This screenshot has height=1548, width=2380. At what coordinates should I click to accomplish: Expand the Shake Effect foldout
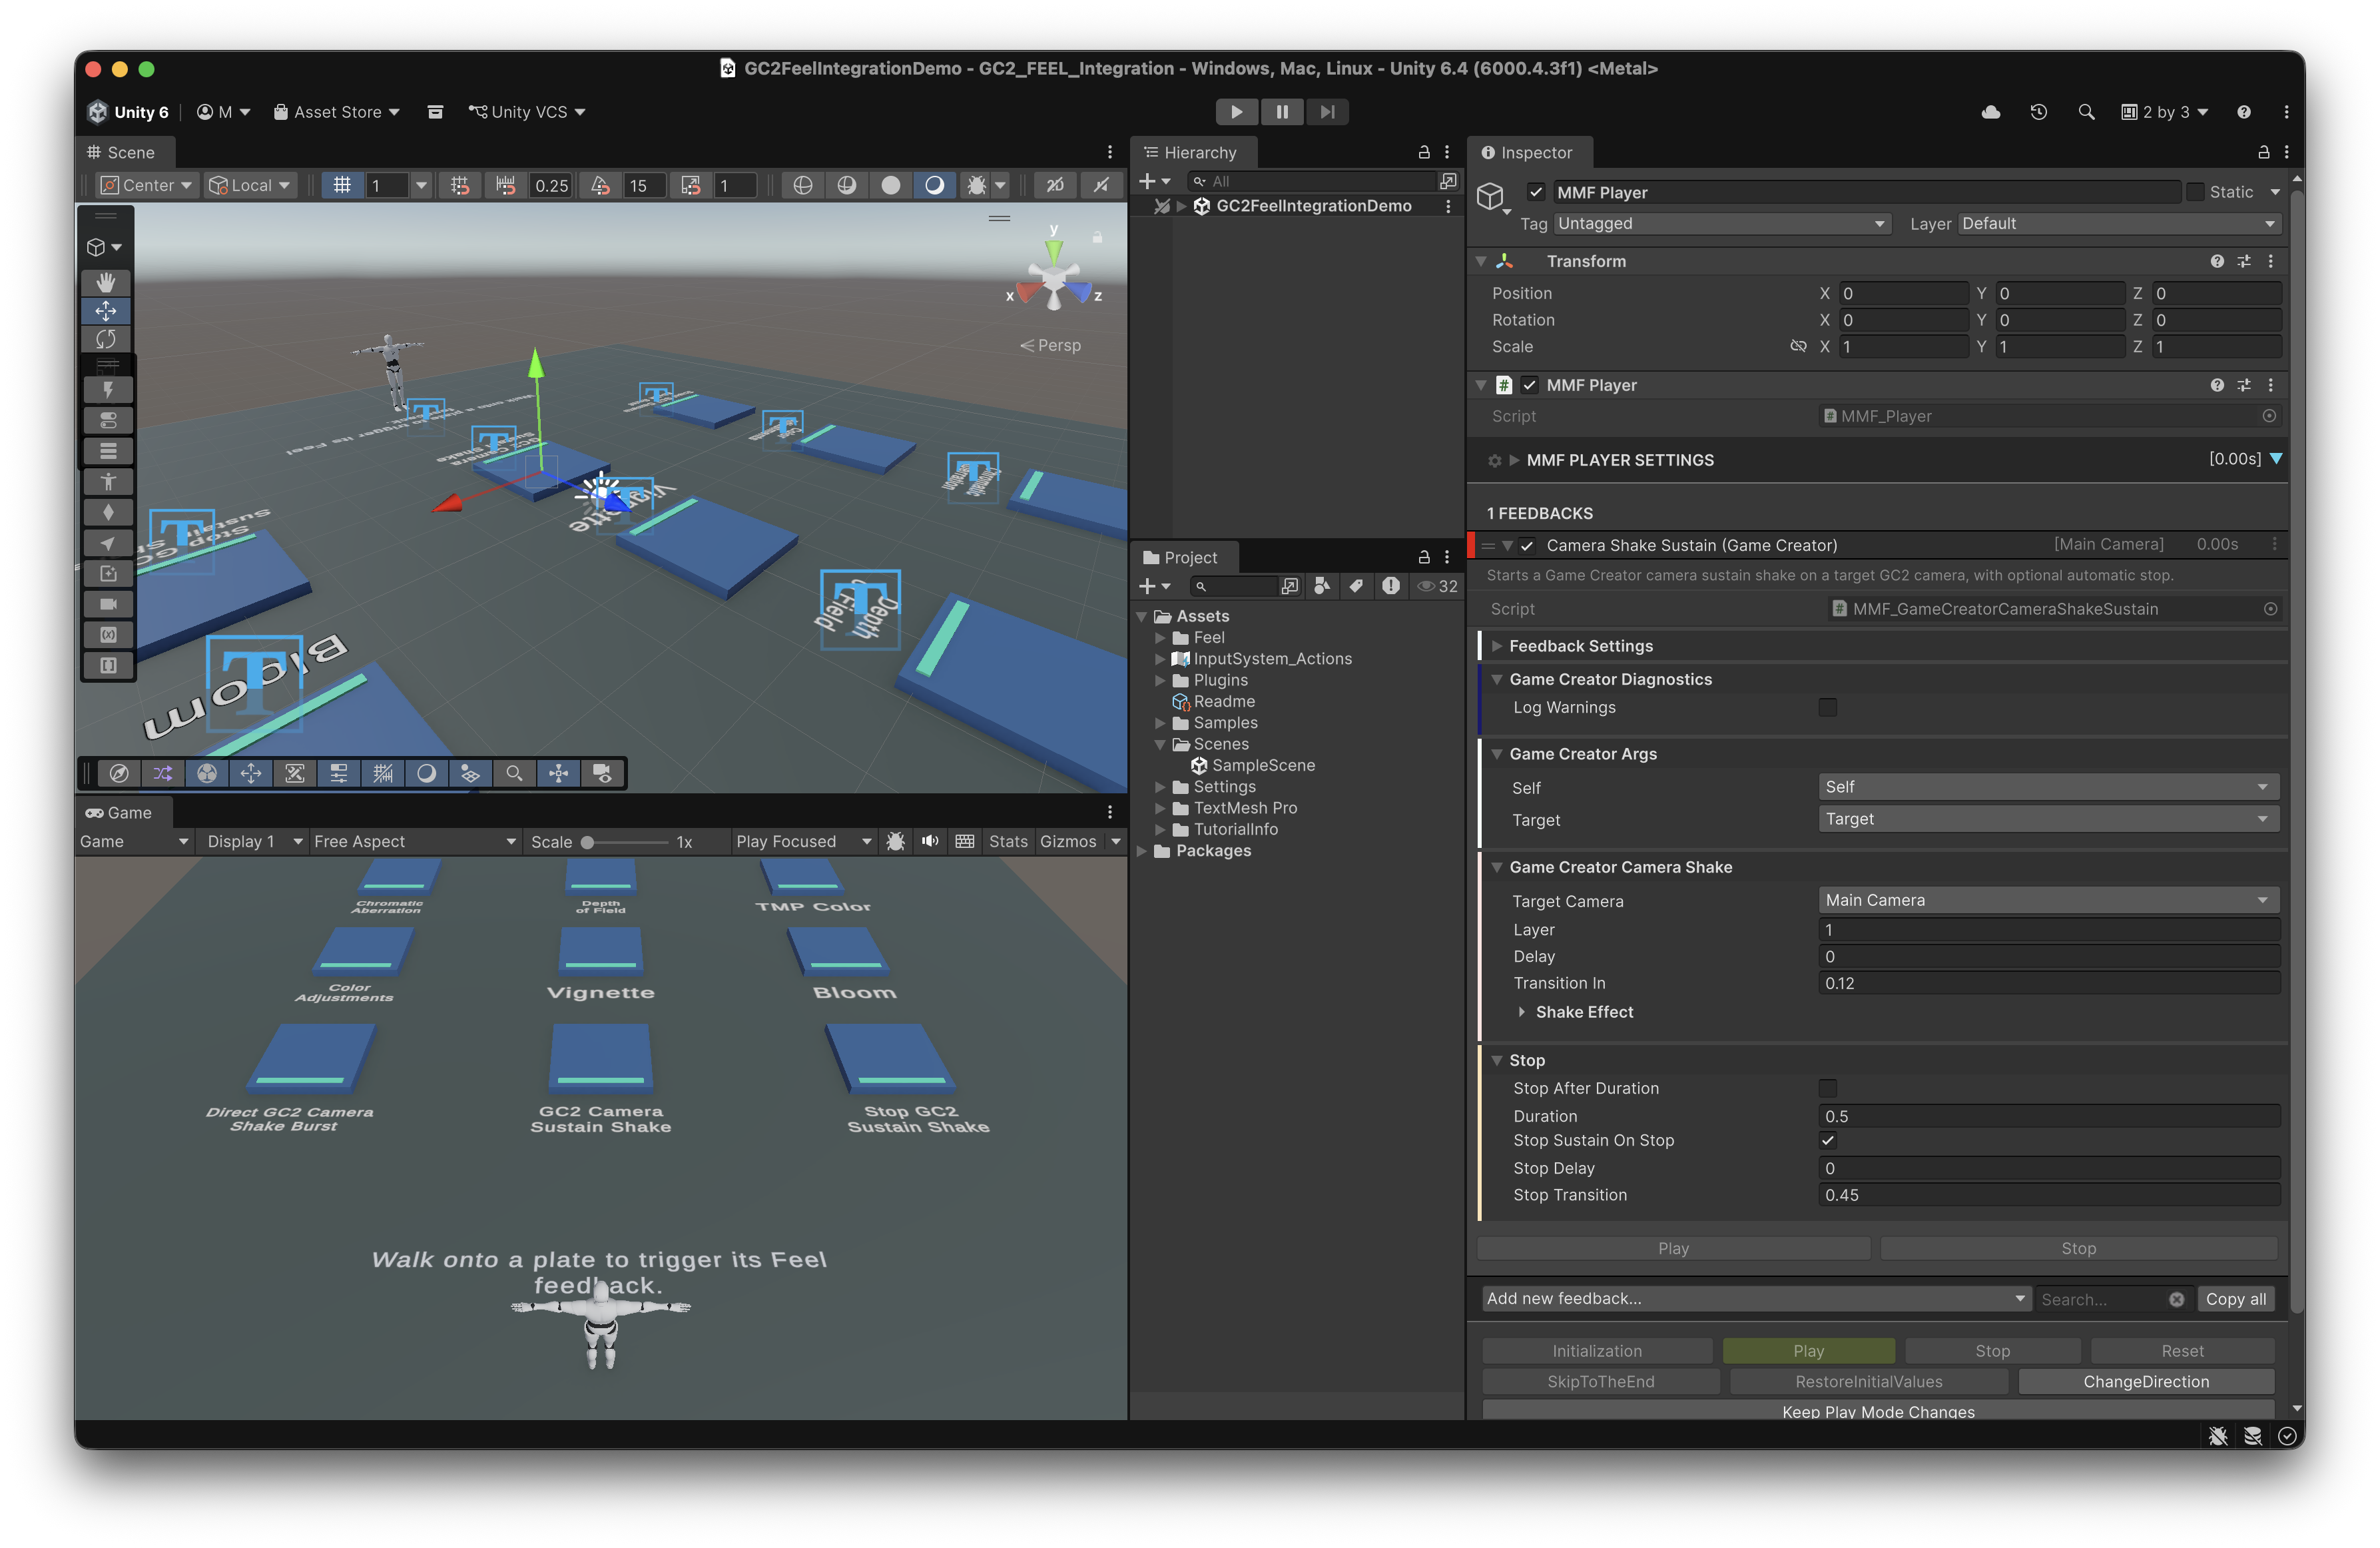[x=1522, y=1012]
